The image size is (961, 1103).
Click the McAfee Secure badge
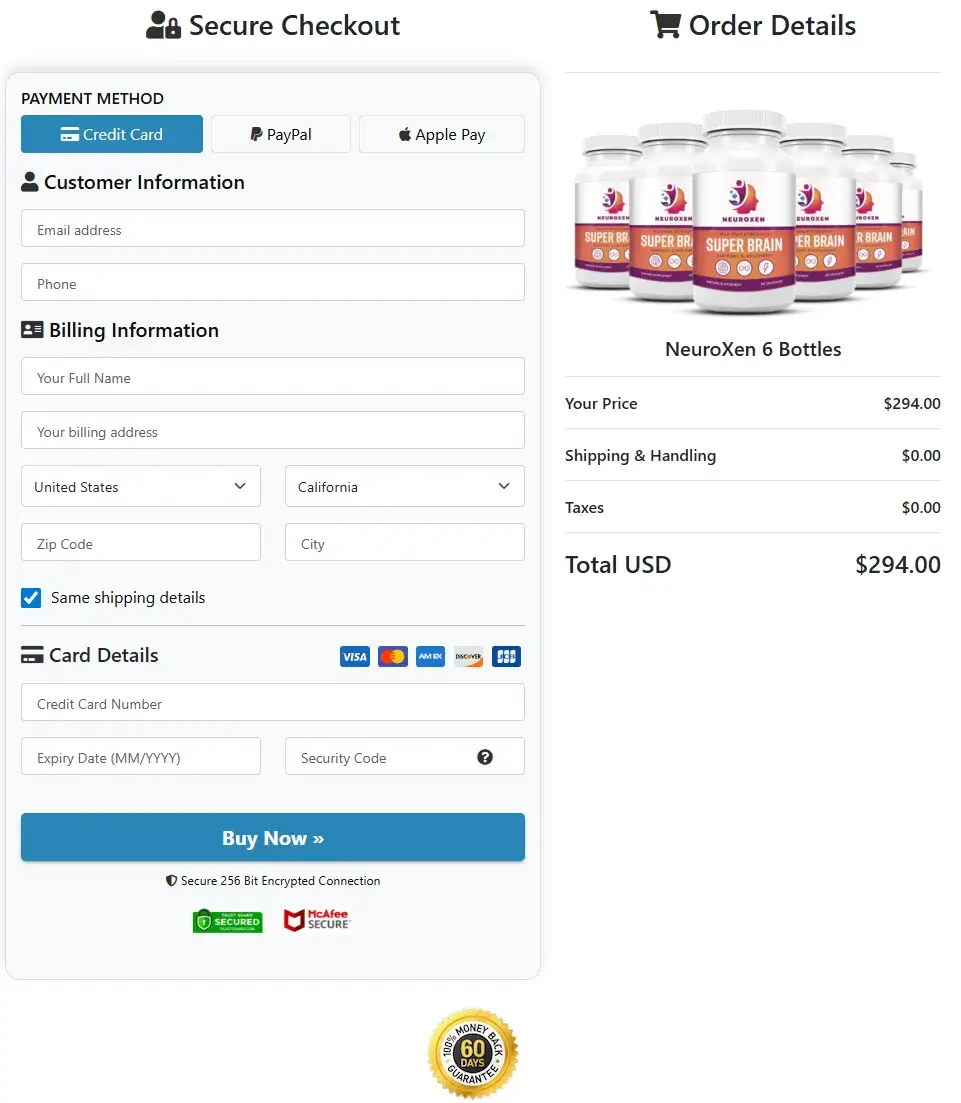tap(317, 920)
